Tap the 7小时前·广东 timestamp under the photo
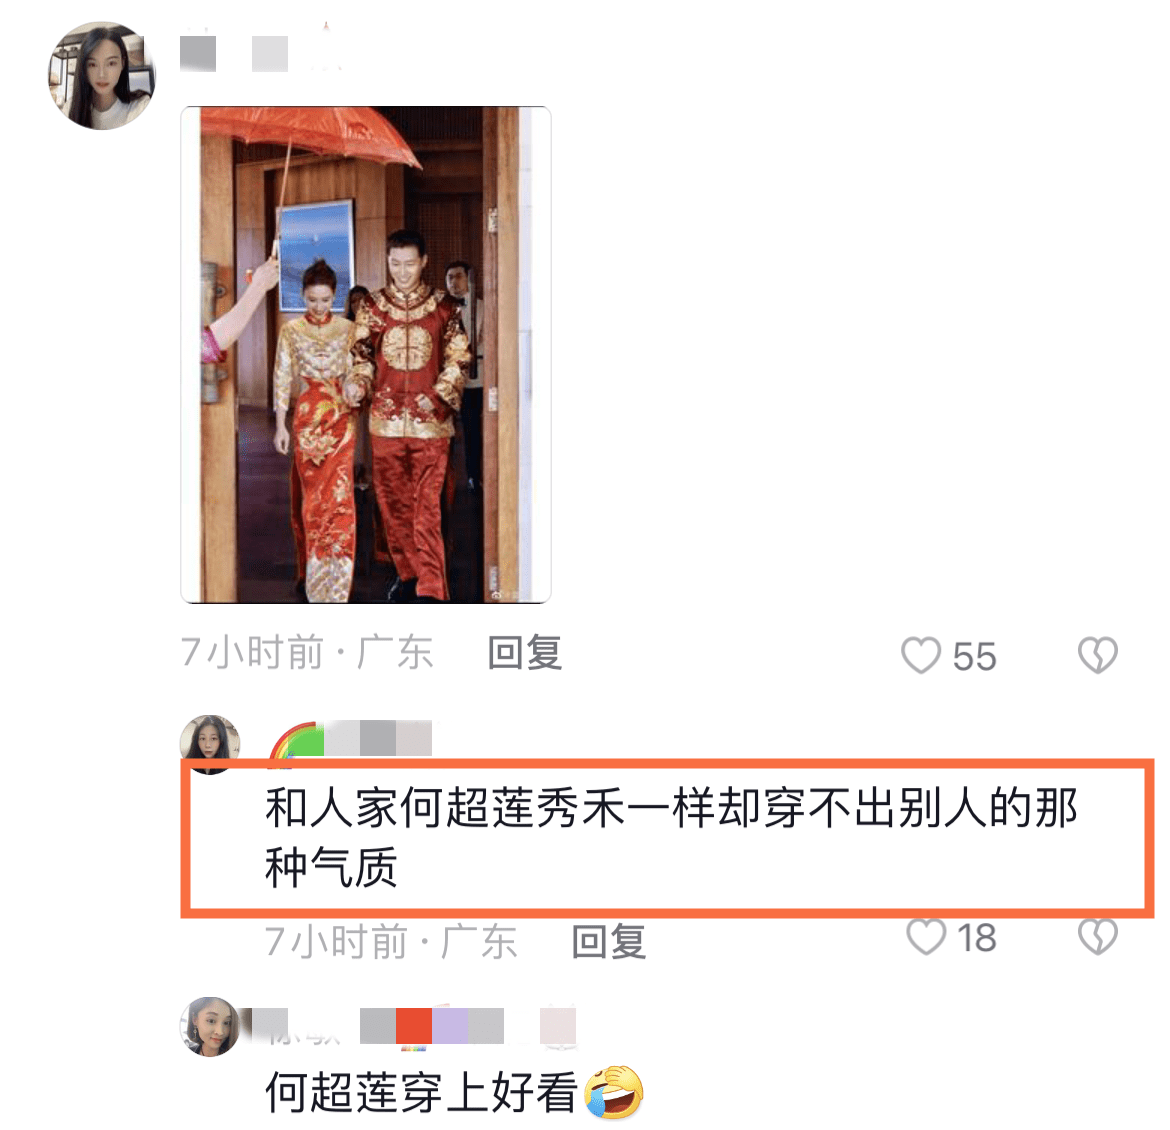Image resolution: width=1170 pixels, height=1130 pixels. [x=307, y=652]
